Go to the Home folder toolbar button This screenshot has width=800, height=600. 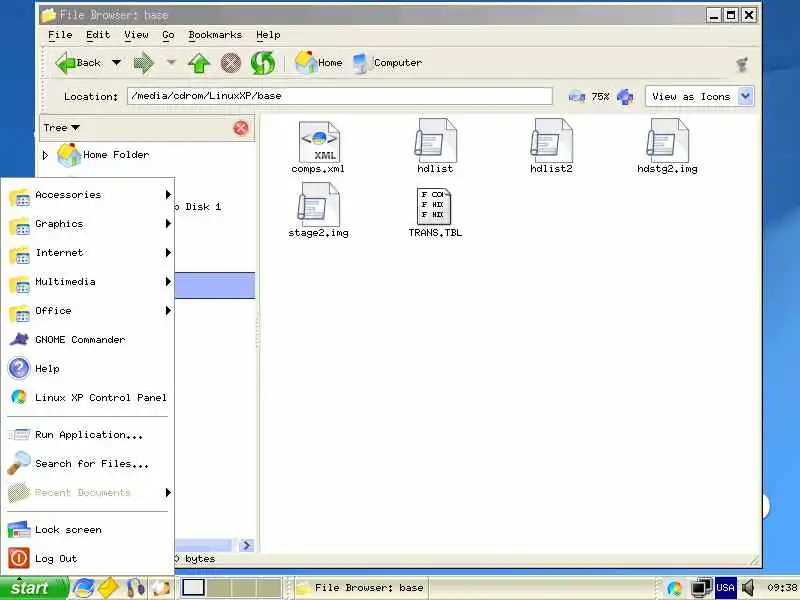[x=319, y=63]
